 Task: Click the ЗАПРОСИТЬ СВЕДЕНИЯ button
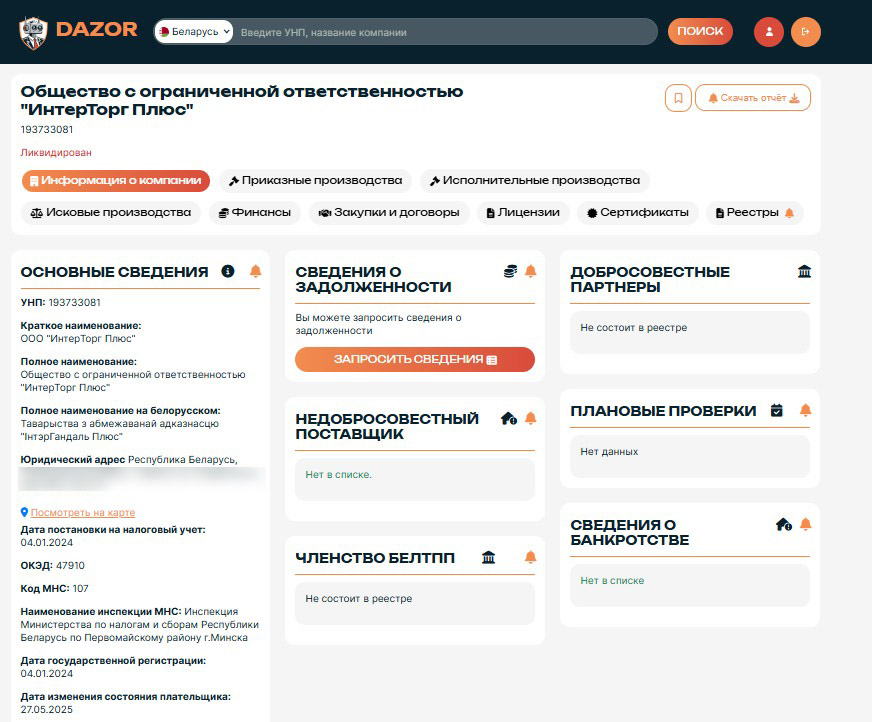[415, 359]
